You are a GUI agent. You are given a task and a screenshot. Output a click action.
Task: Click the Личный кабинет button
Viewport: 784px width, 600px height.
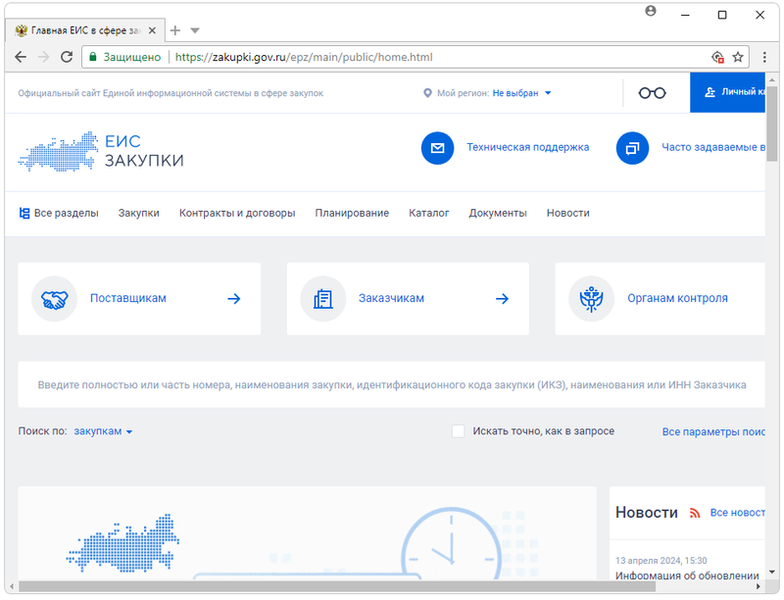(728, 92)
